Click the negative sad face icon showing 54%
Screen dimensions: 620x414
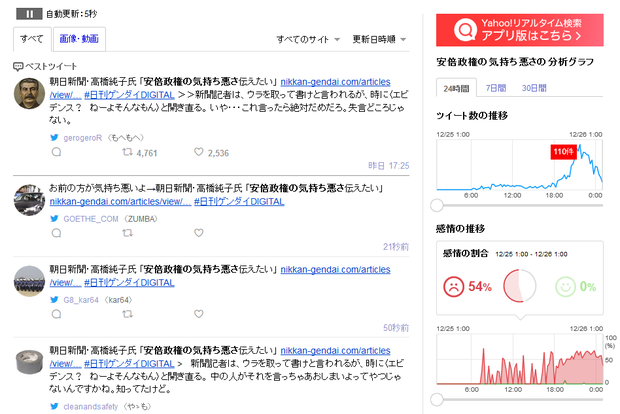[453, 287]
